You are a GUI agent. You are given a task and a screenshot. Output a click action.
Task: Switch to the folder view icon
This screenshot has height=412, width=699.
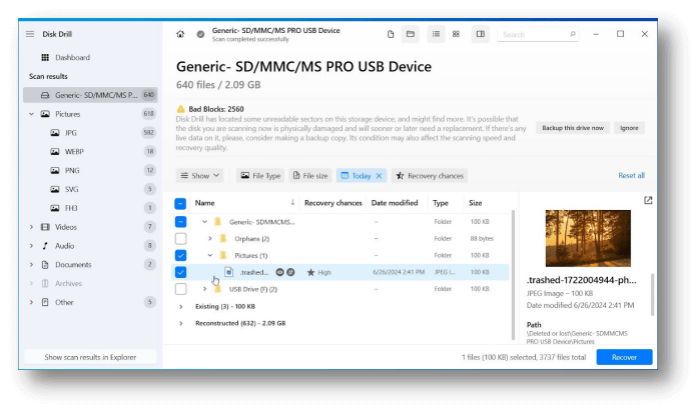pos(410,34)
